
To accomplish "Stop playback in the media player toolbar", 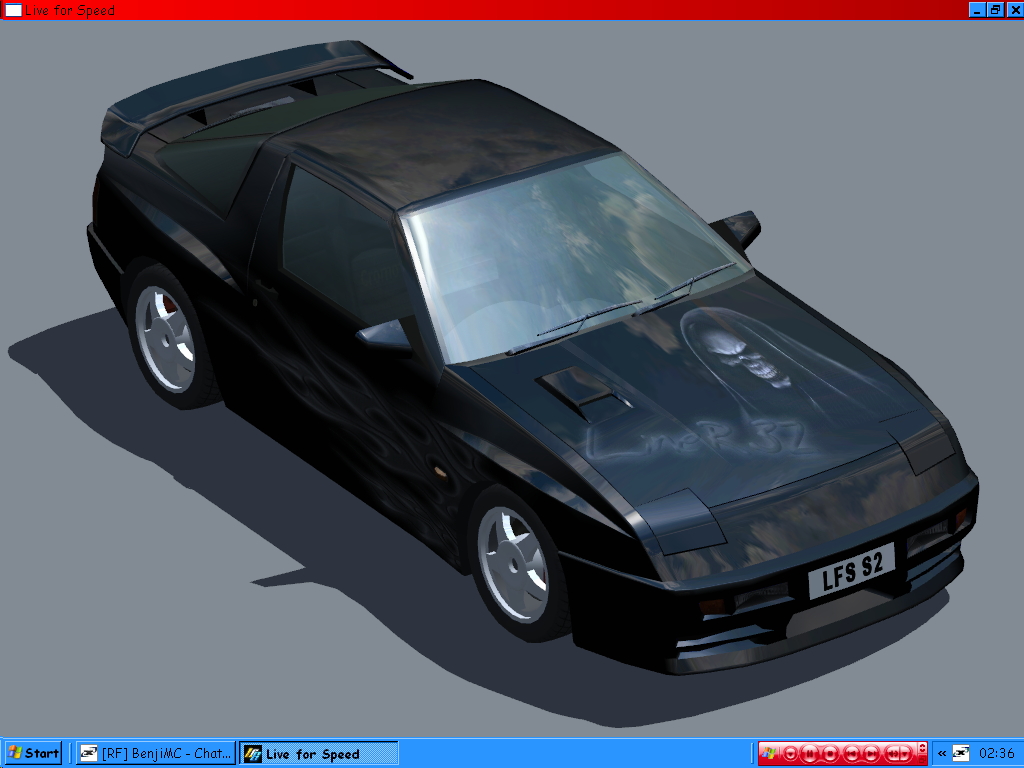I will 830,754.
